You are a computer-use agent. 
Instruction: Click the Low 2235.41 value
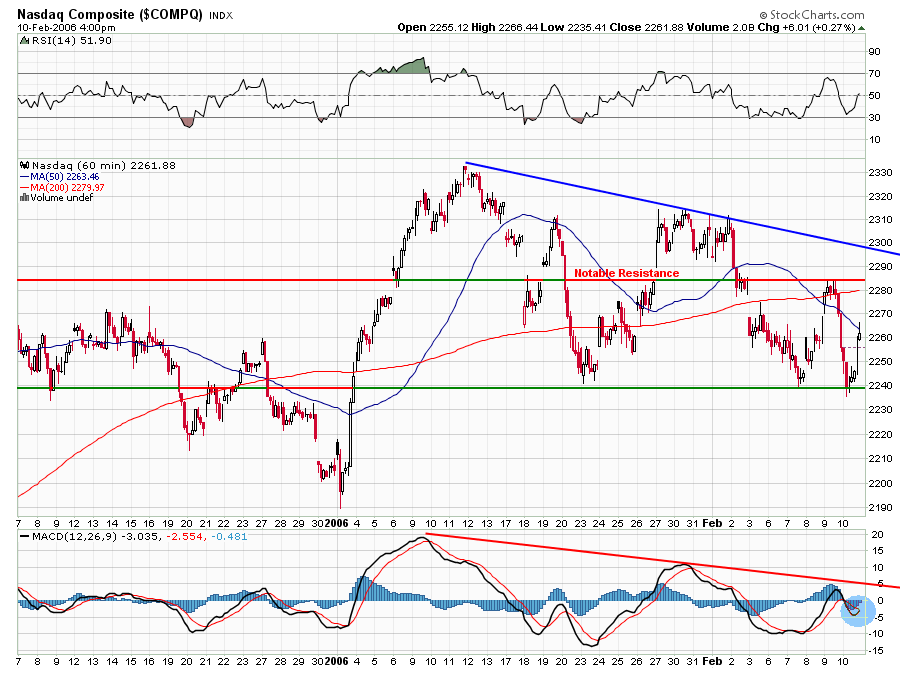[573, 28]
